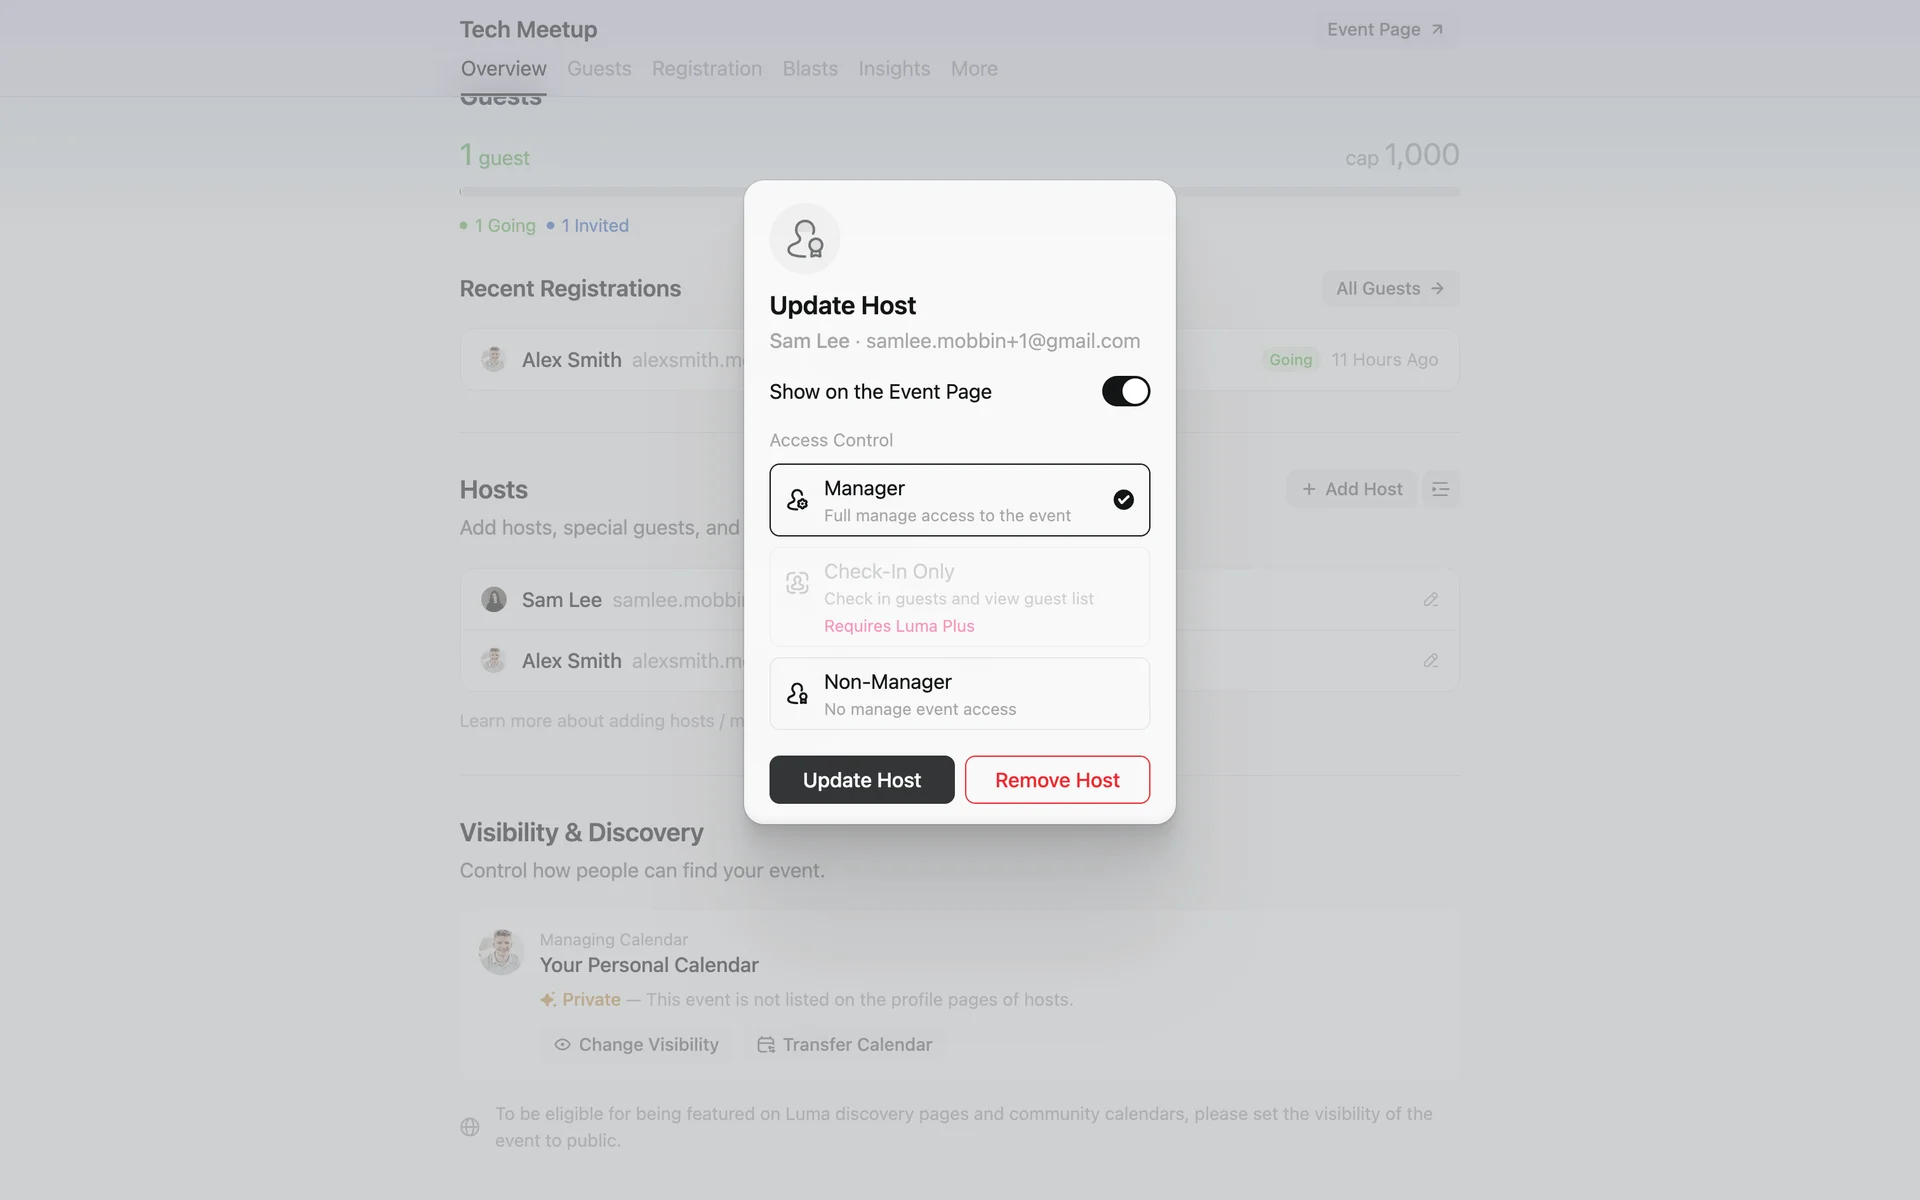Open the Registration tab
Screen dimensions: 1920x1200
click(707, 69)
